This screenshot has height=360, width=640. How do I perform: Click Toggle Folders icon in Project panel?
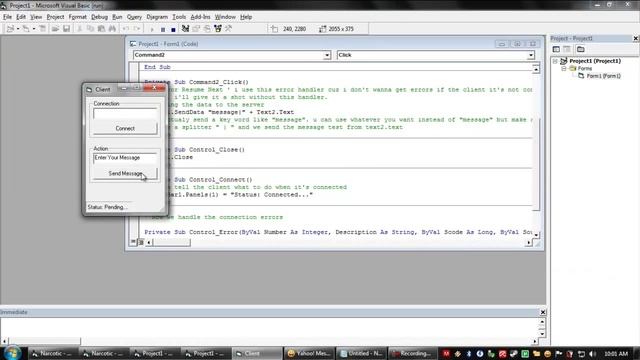click(x=580, y=49)
